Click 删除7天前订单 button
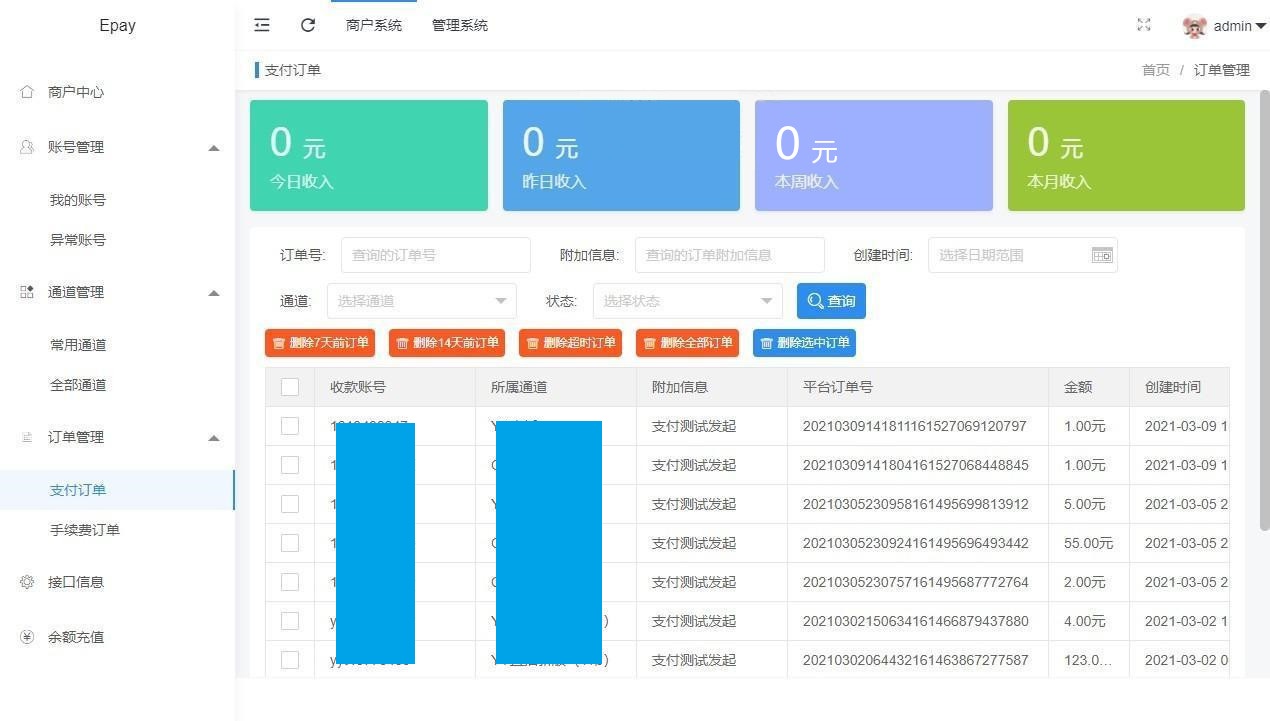This screenshot has width=1270, height=721. (x=320, y=343)
